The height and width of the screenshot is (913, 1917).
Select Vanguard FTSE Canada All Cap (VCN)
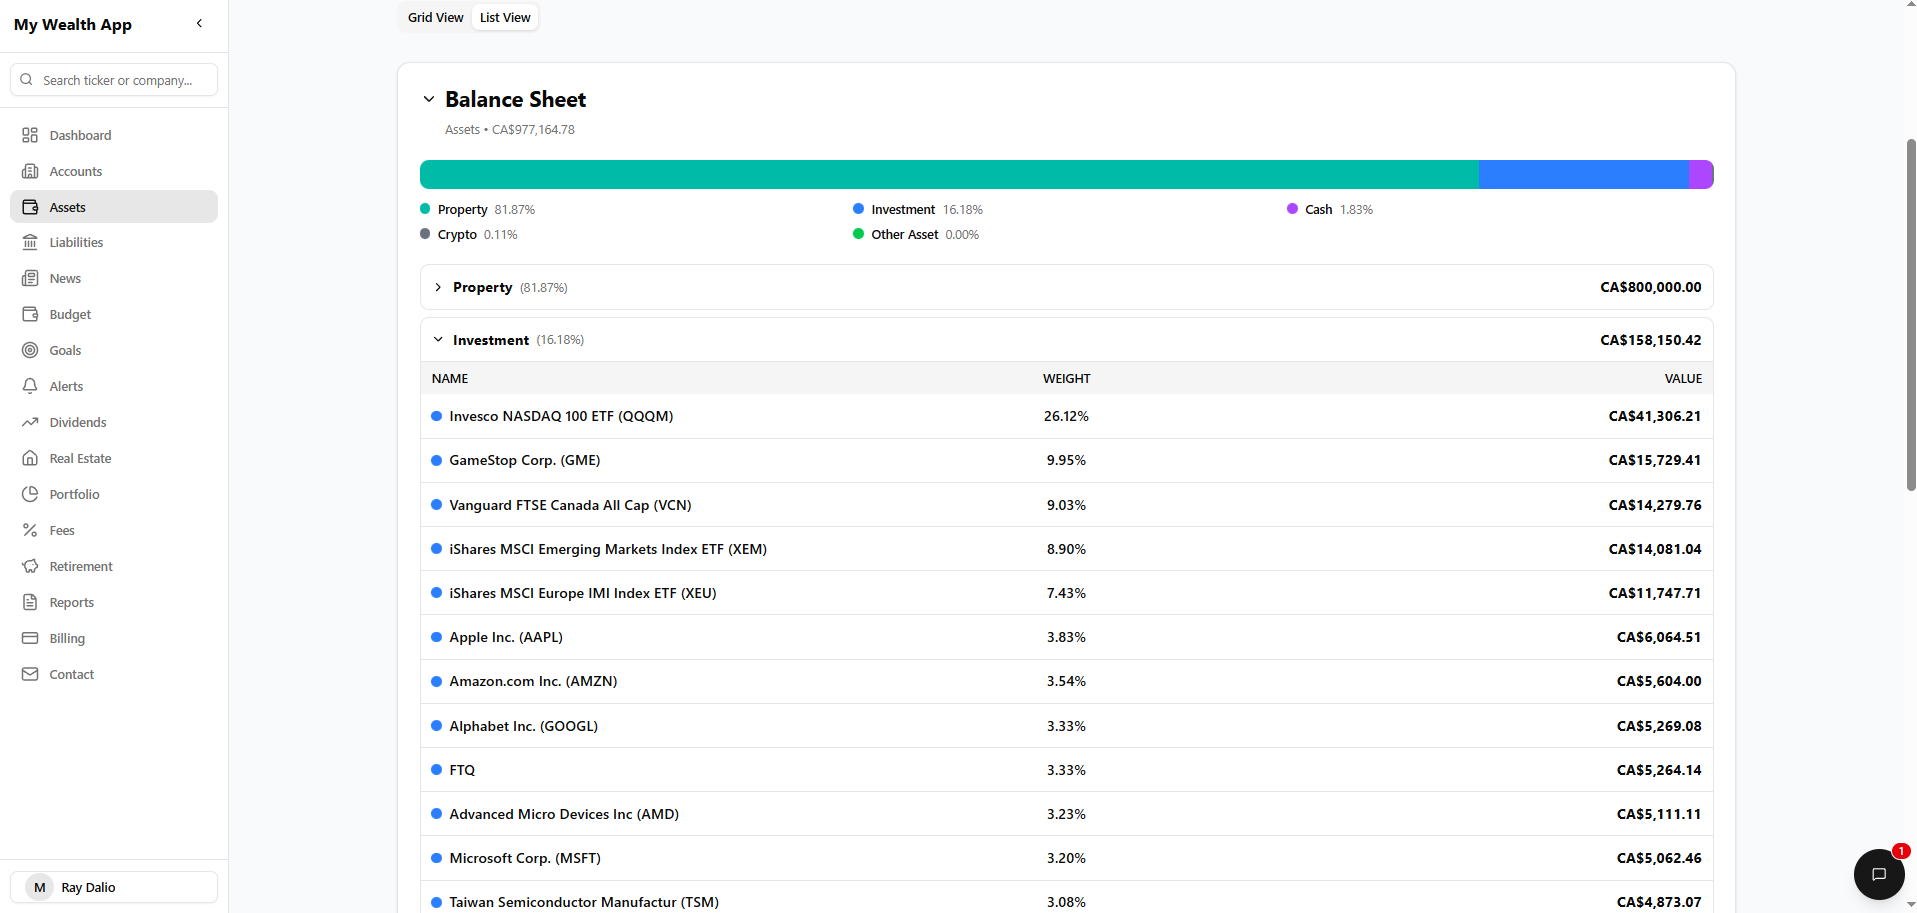coord(1067,505)
